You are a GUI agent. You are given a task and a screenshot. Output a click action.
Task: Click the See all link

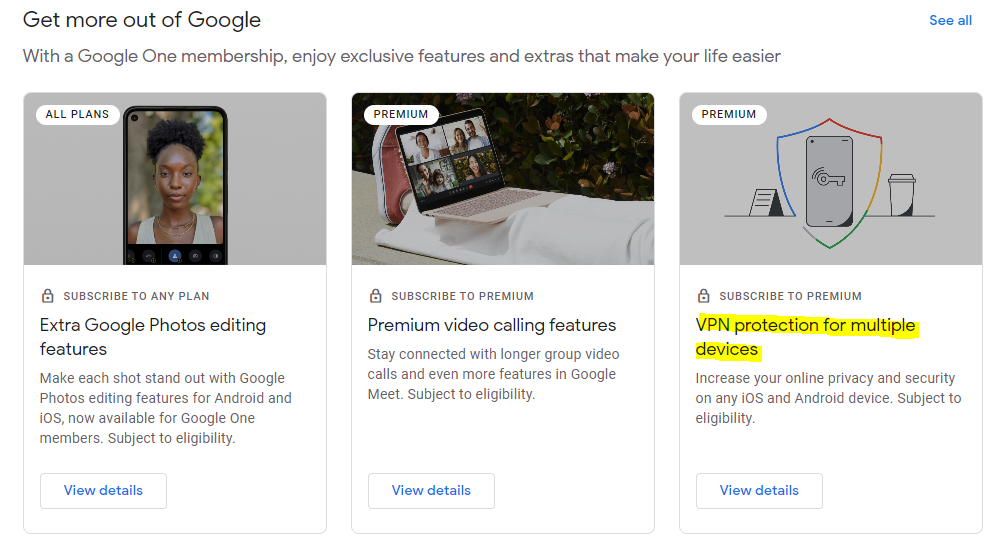click(x=950, y=20)
